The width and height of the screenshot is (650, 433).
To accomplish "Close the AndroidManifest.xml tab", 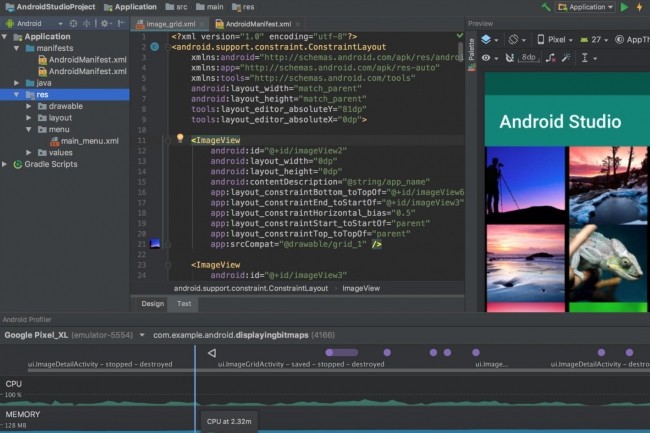I will [298, 24].
